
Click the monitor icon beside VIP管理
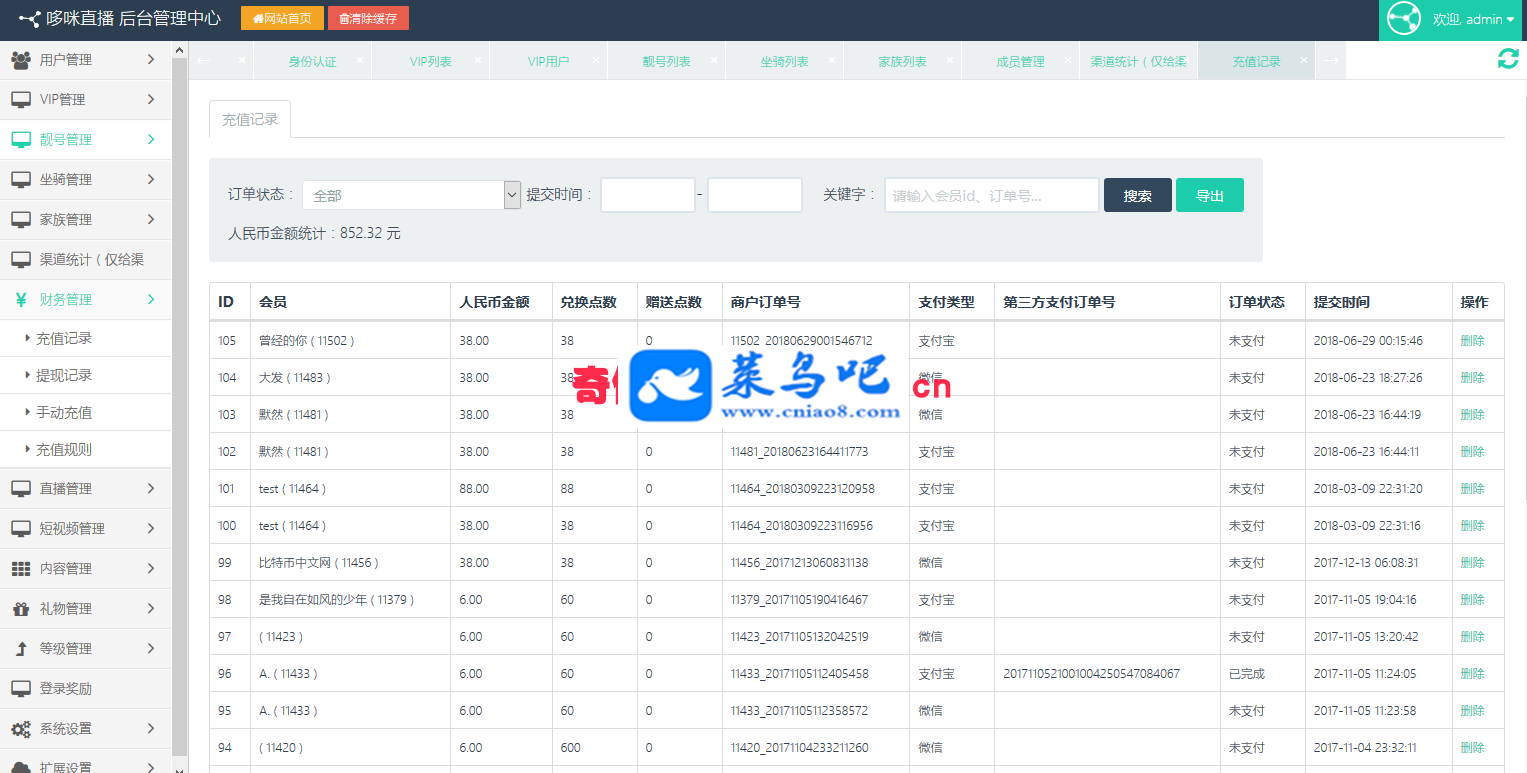pos(20,100)
